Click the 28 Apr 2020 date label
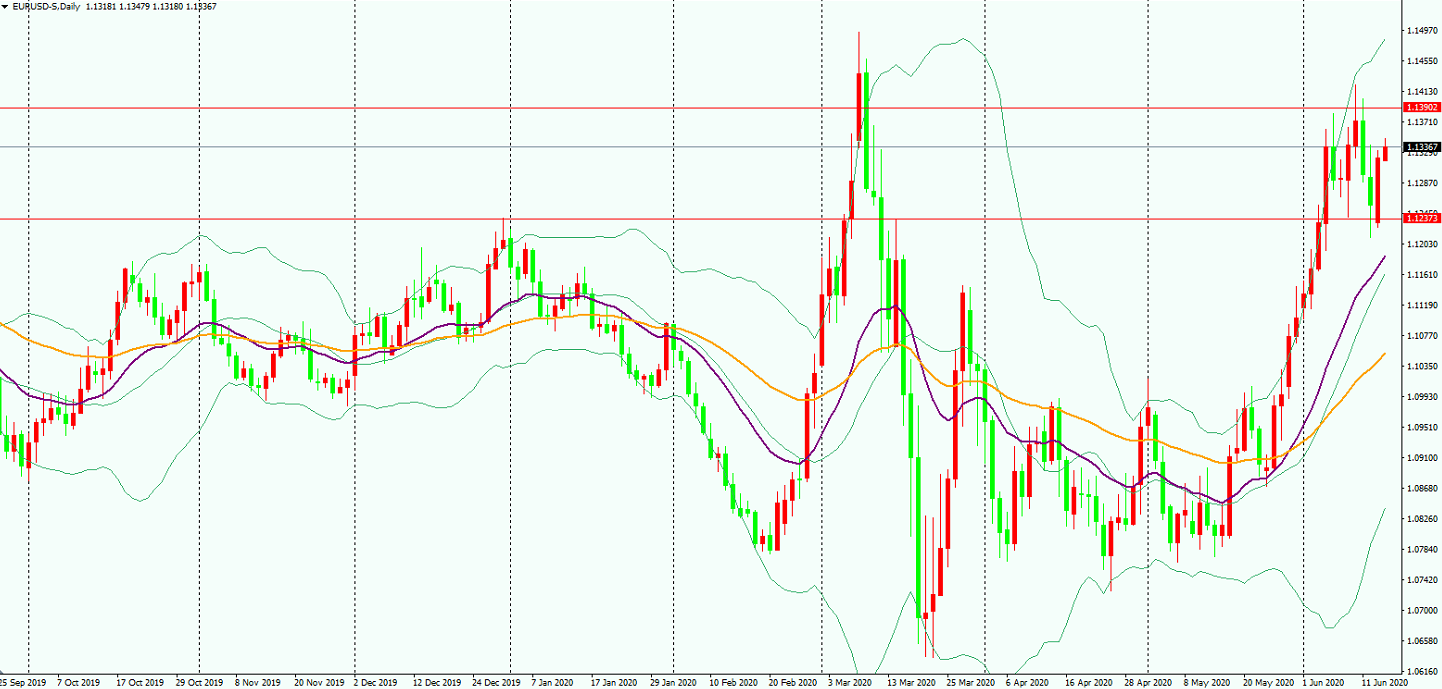The image size is (1442, 689). pos(1146,682)
